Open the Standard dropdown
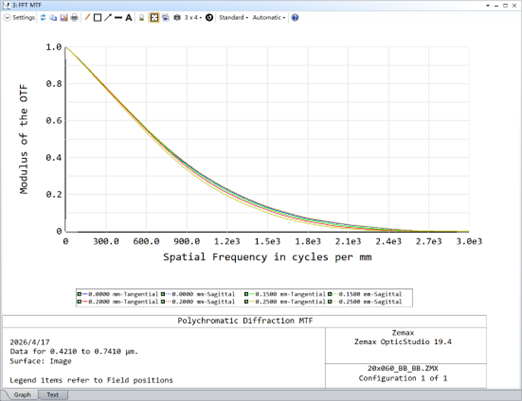The height and width of the screenshot is (401, 522). [234, 18]
